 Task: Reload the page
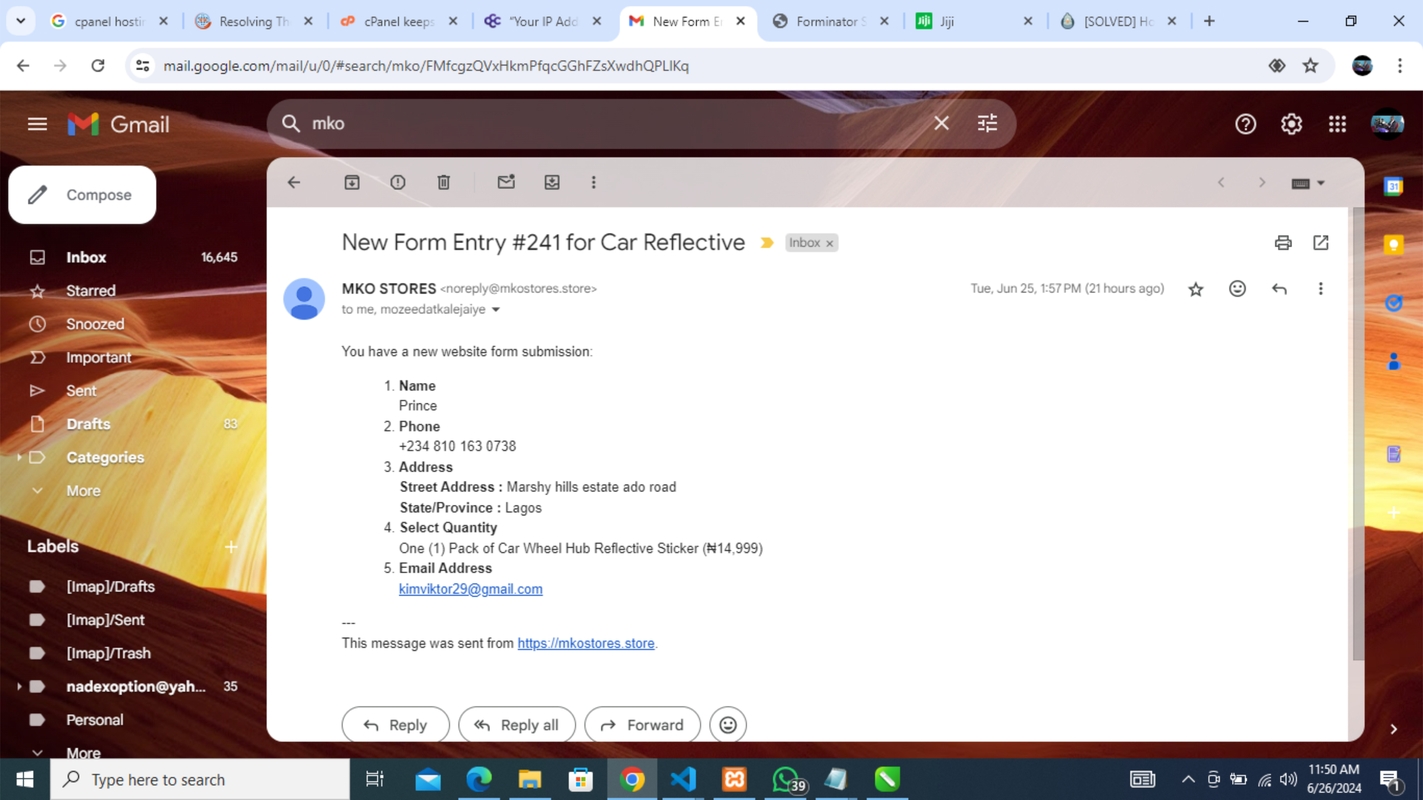pyautogui.click(x=98, y=66)
